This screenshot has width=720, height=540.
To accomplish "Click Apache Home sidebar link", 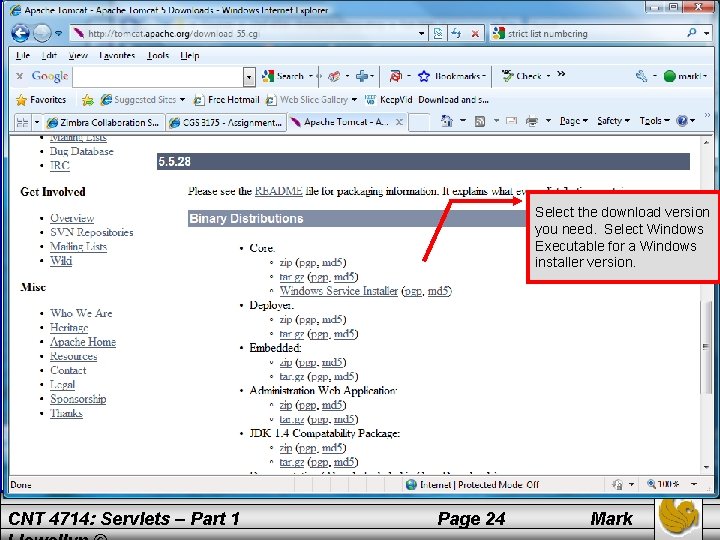I will [x=83, y=342].
